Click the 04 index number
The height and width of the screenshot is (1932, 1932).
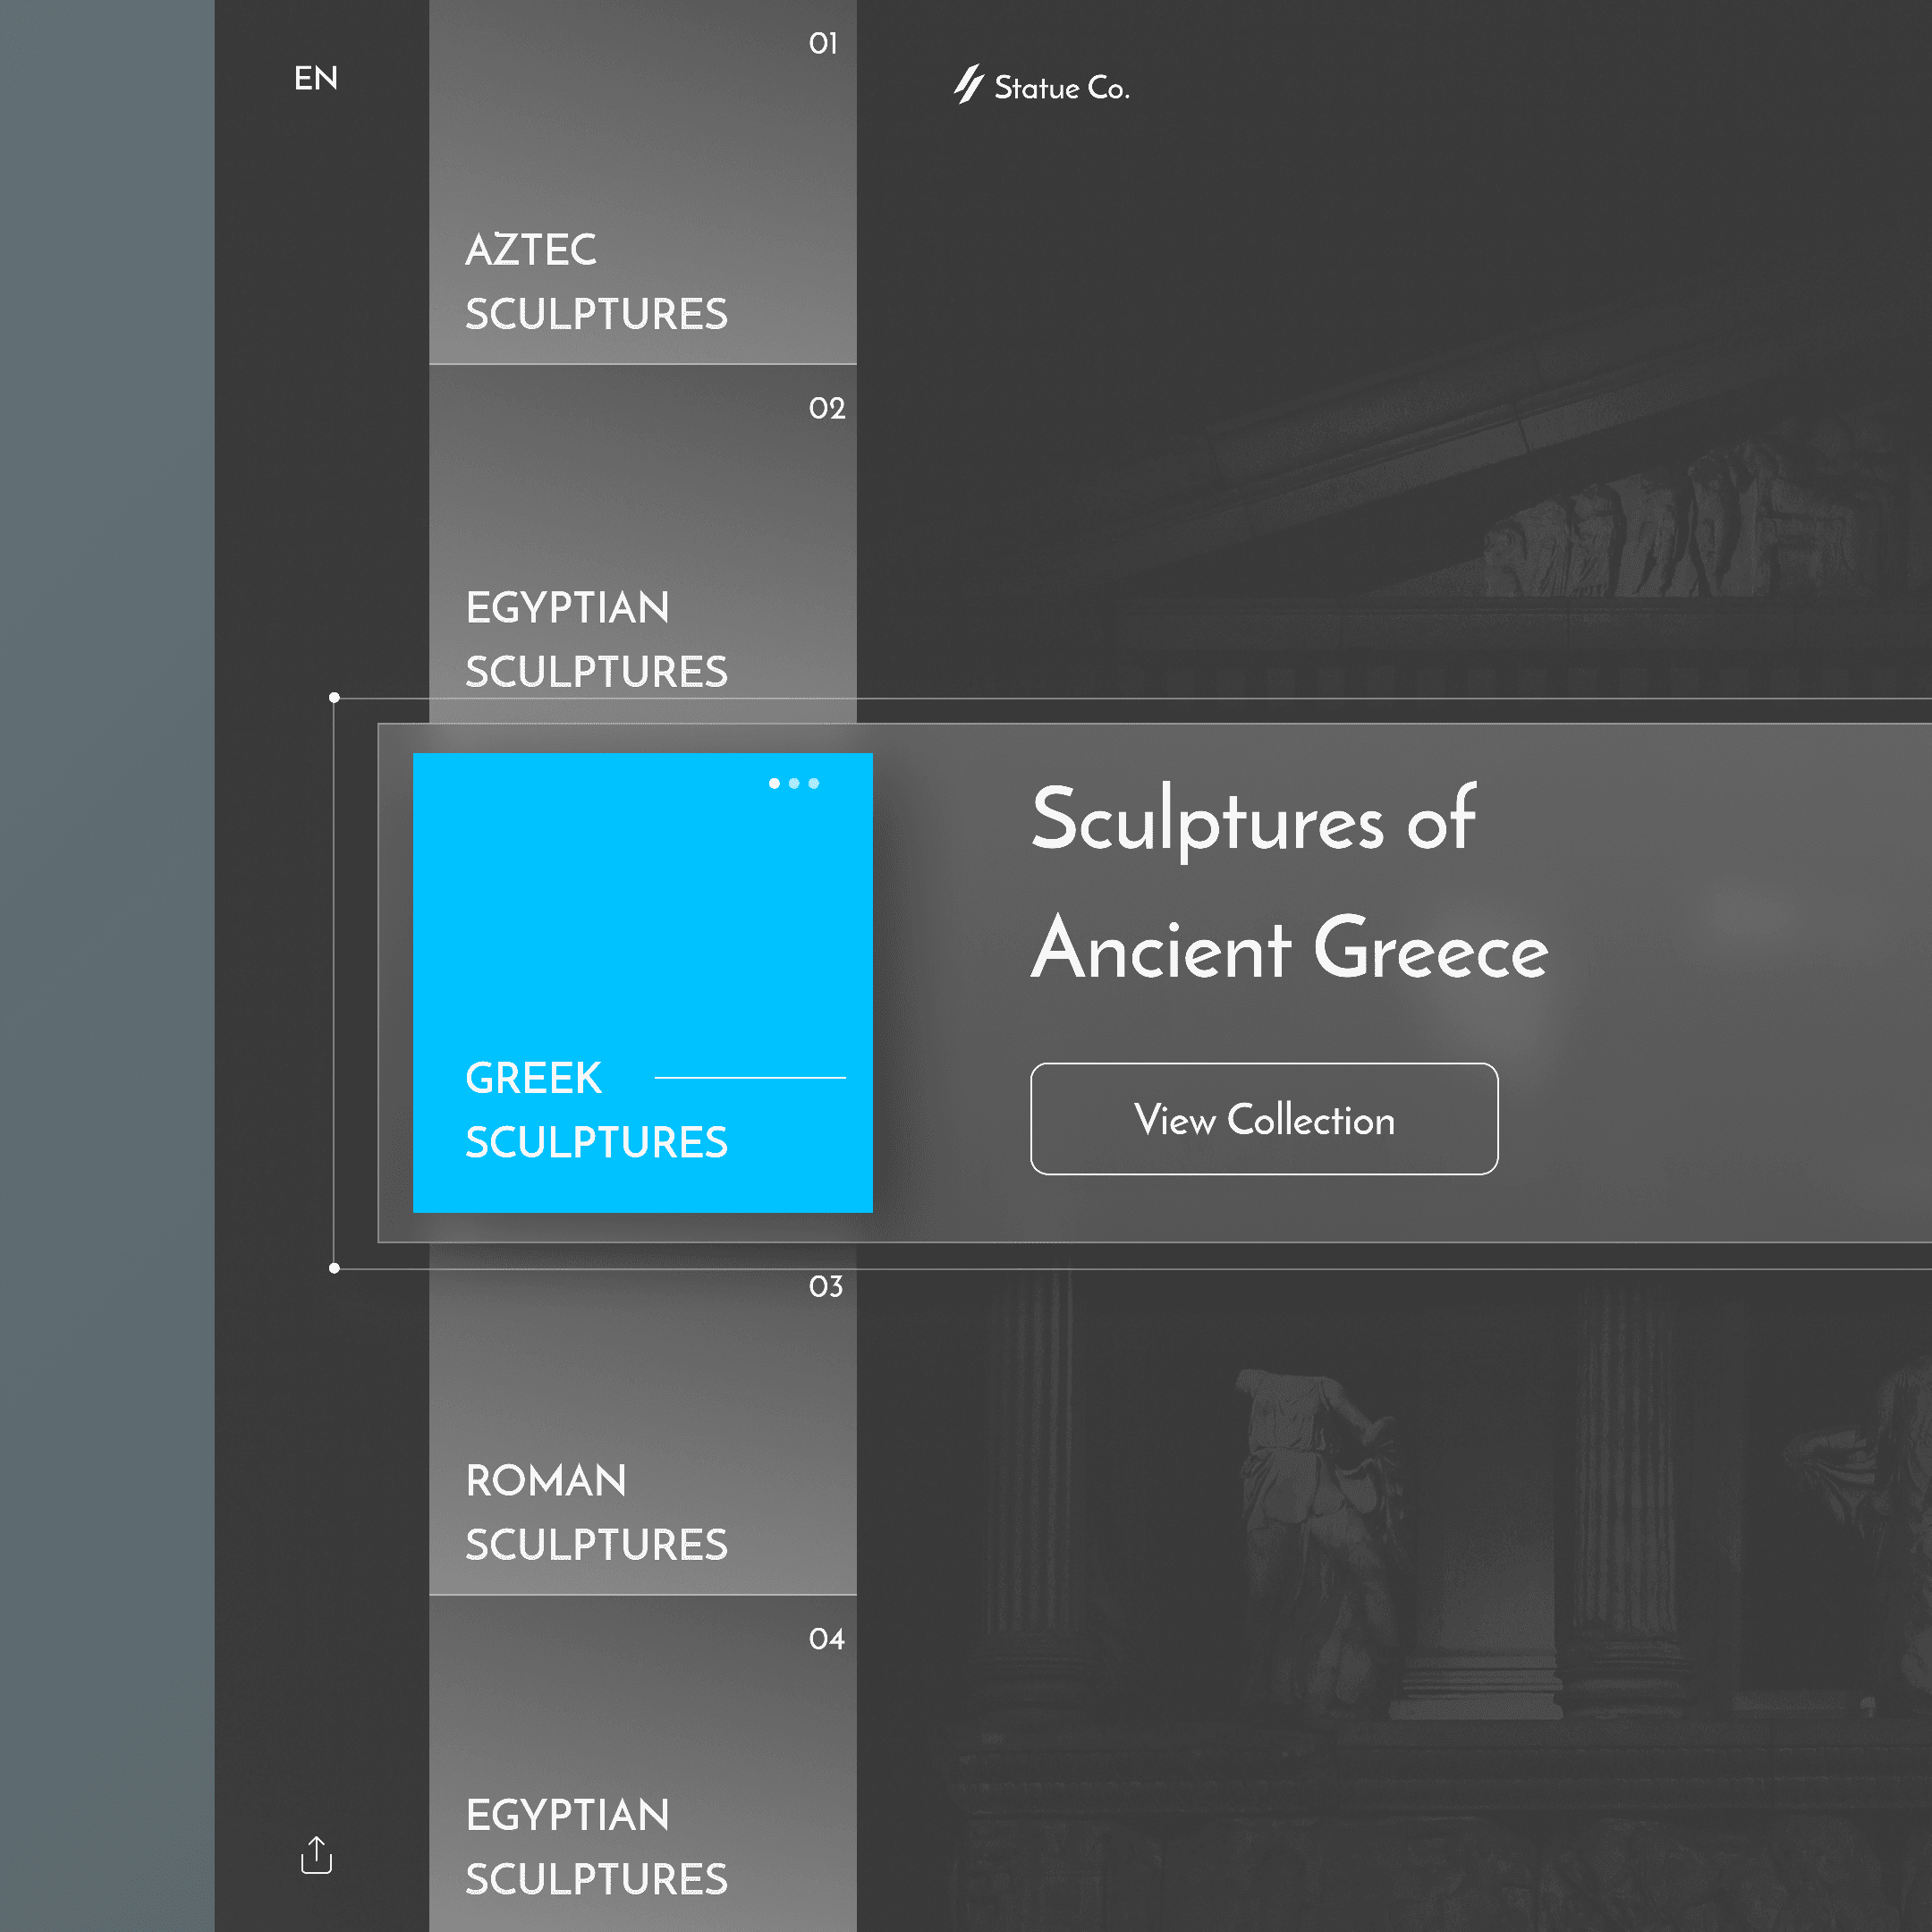click(827, 1639)
